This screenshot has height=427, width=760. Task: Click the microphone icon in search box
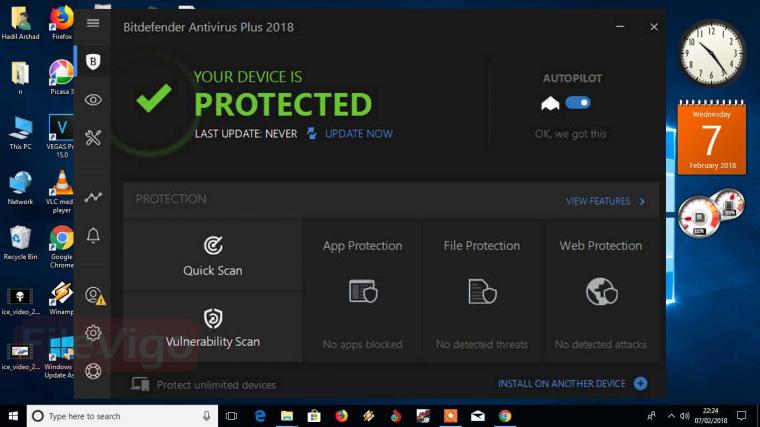206,416
